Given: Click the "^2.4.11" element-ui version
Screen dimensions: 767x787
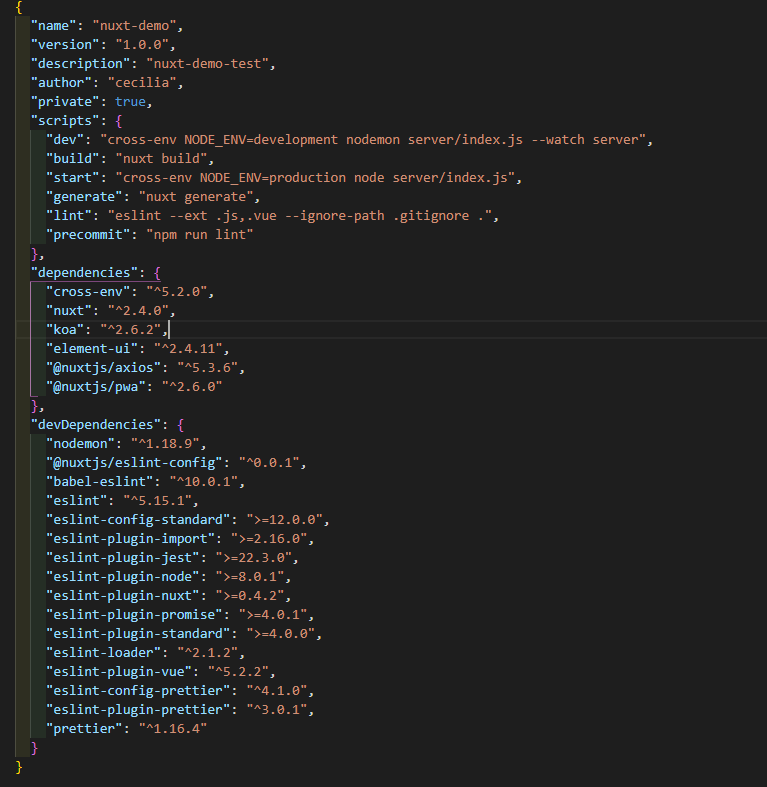Looking at the screenshot, I should 188,349.
